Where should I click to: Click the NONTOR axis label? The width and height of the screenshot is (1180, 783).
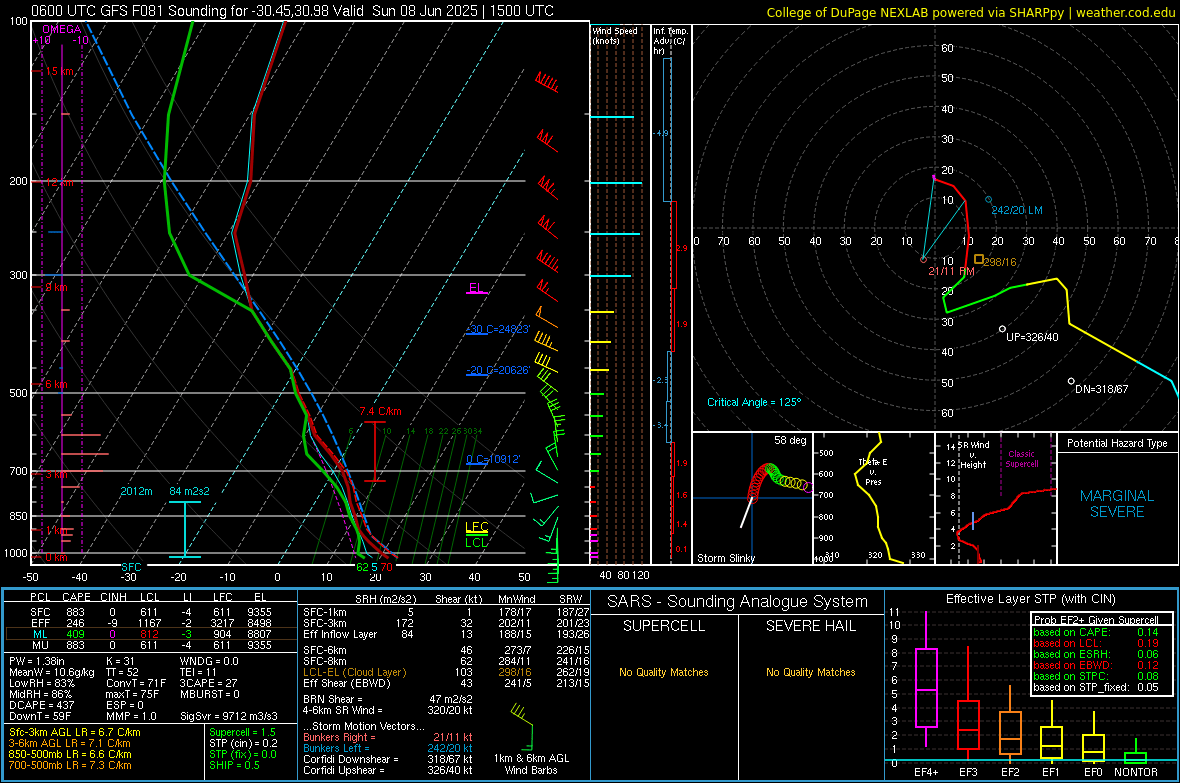[x=1136, y=772]
